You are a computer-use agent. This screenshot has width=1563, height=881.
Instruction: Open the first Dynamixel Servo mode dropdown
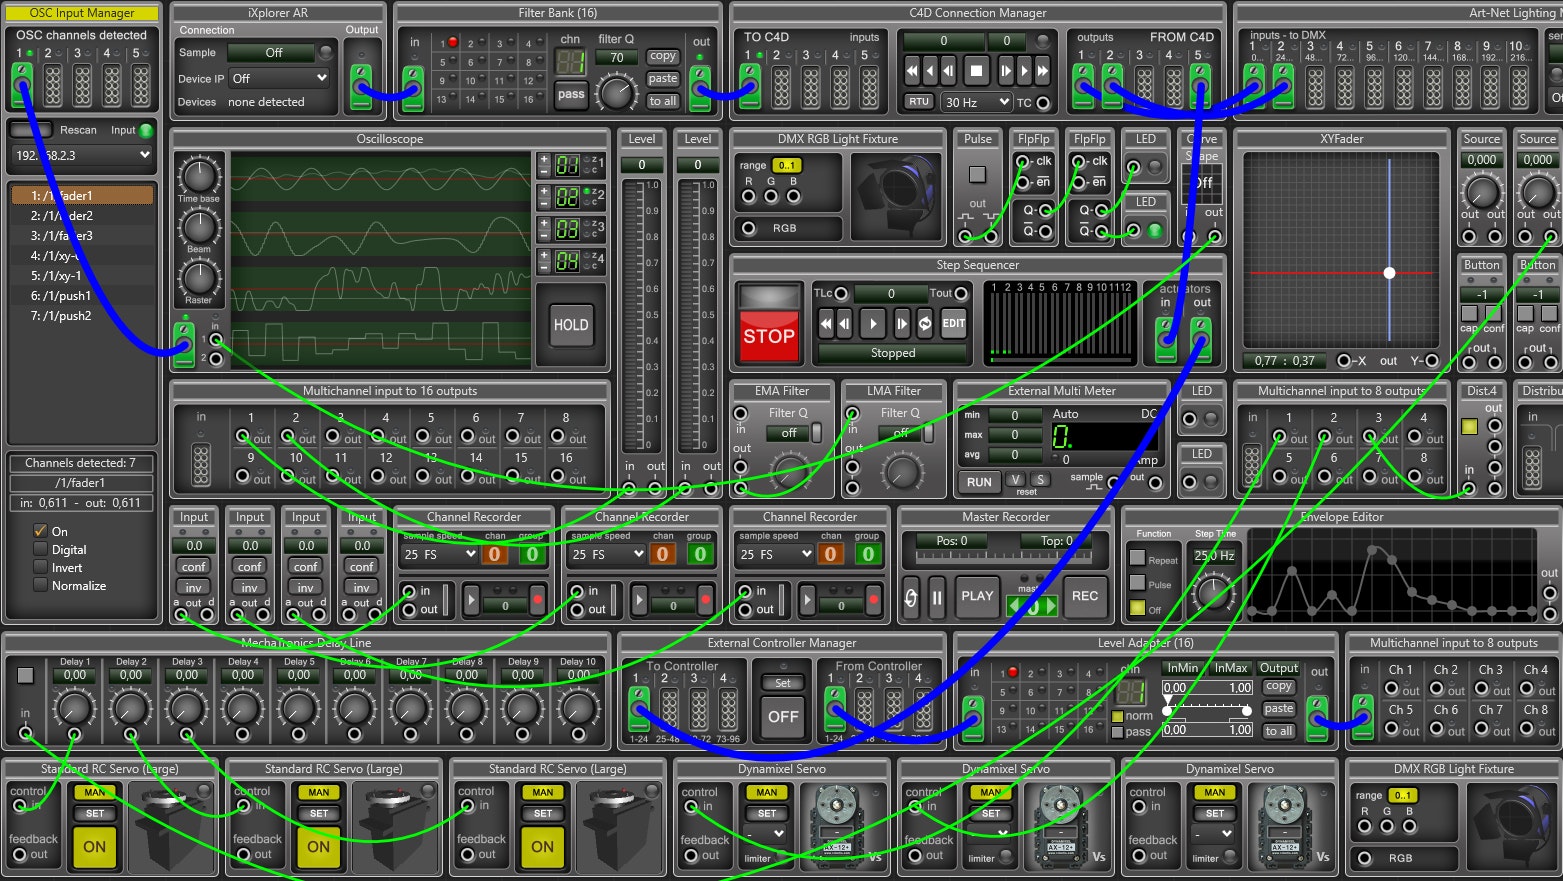click(767, 833)
